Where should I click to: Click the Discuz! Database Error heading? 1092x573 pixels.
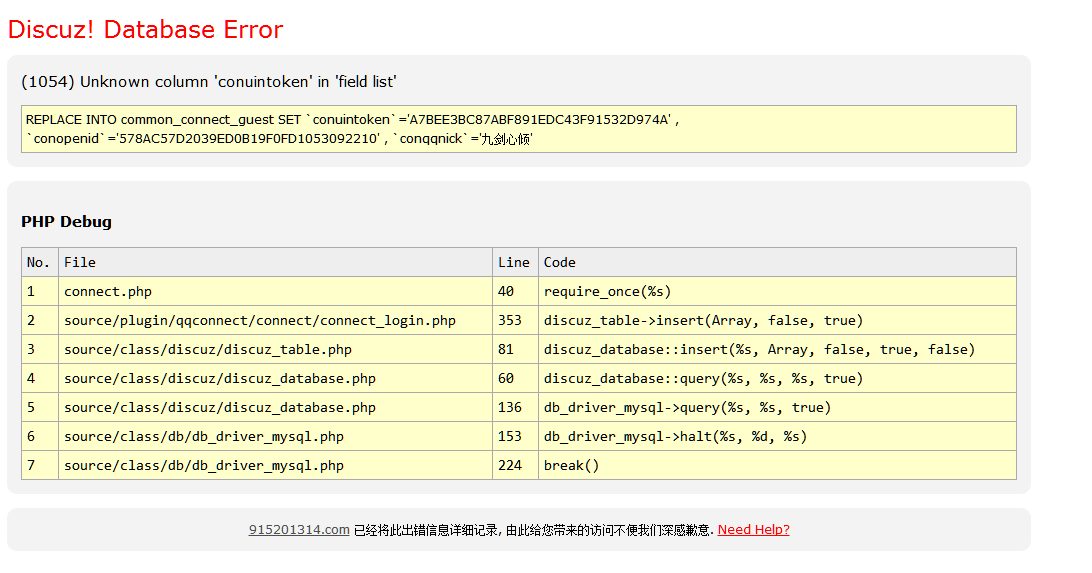145,30
